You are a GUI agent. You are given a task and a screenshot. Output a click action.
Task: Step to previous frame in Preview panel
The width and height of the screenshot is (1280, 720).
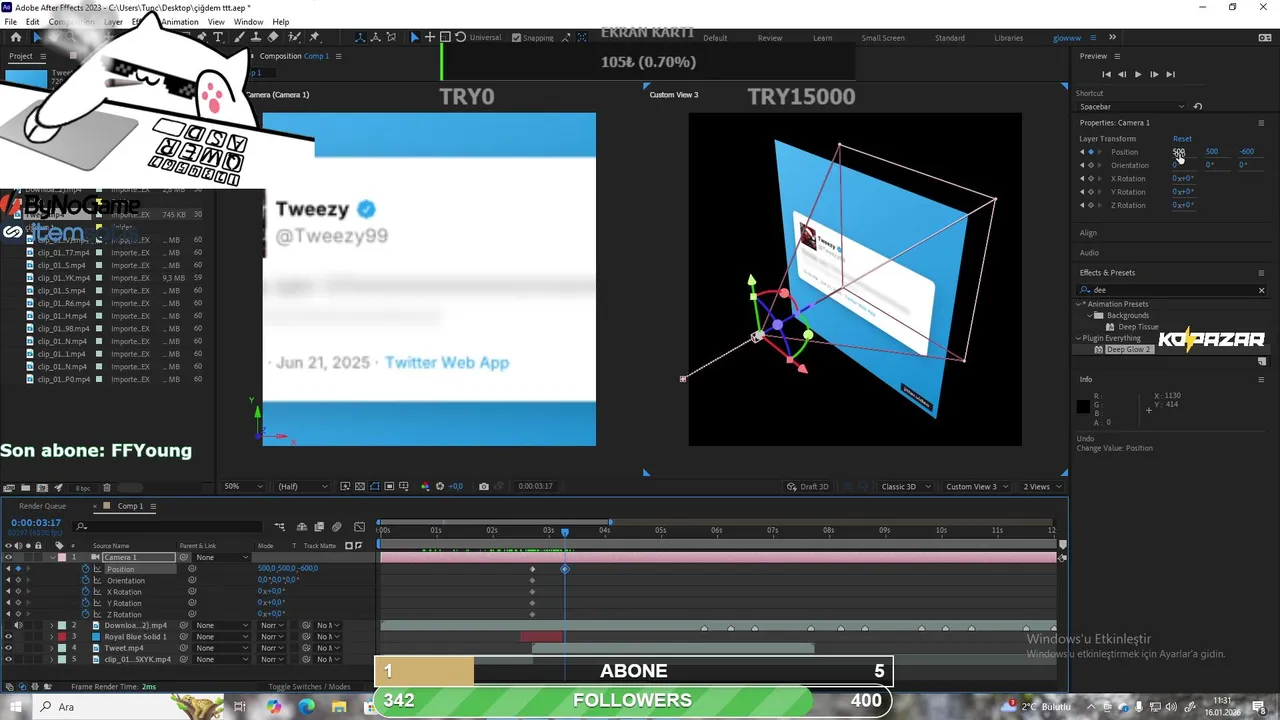coord(1122,74)
